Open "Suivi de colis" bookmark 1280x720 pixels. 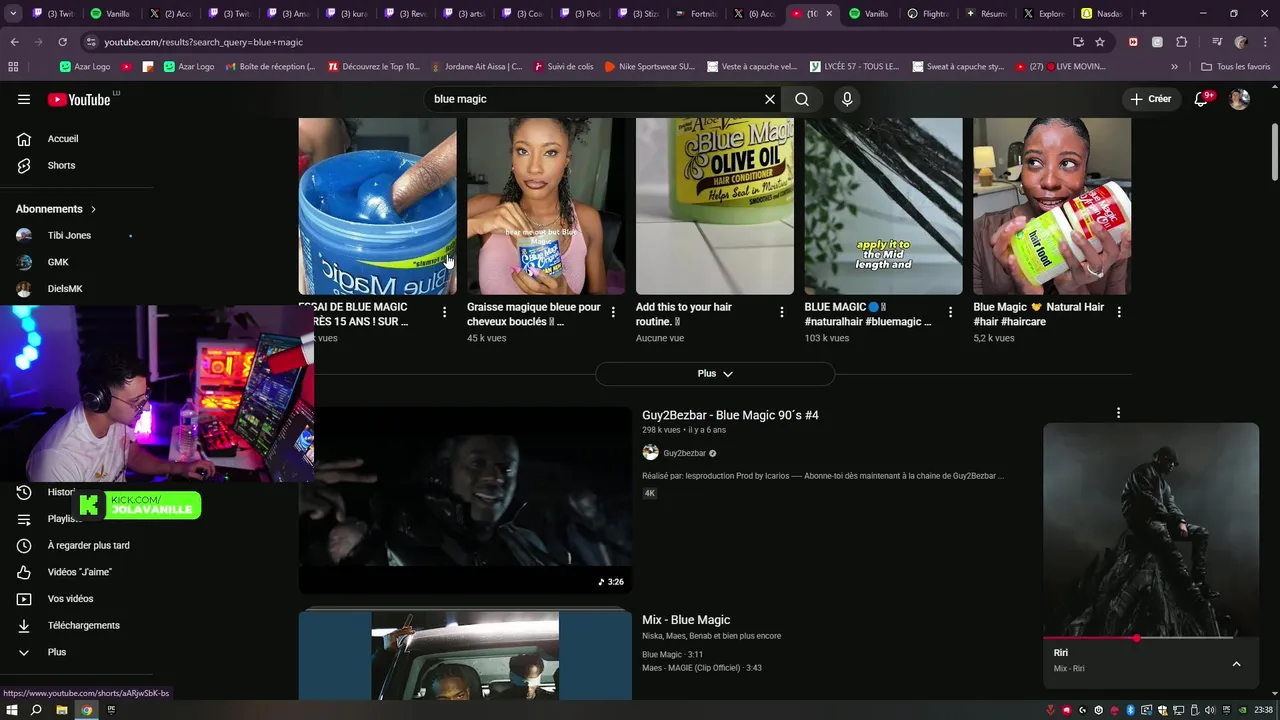pyautogui.click(x=563, y=67)
